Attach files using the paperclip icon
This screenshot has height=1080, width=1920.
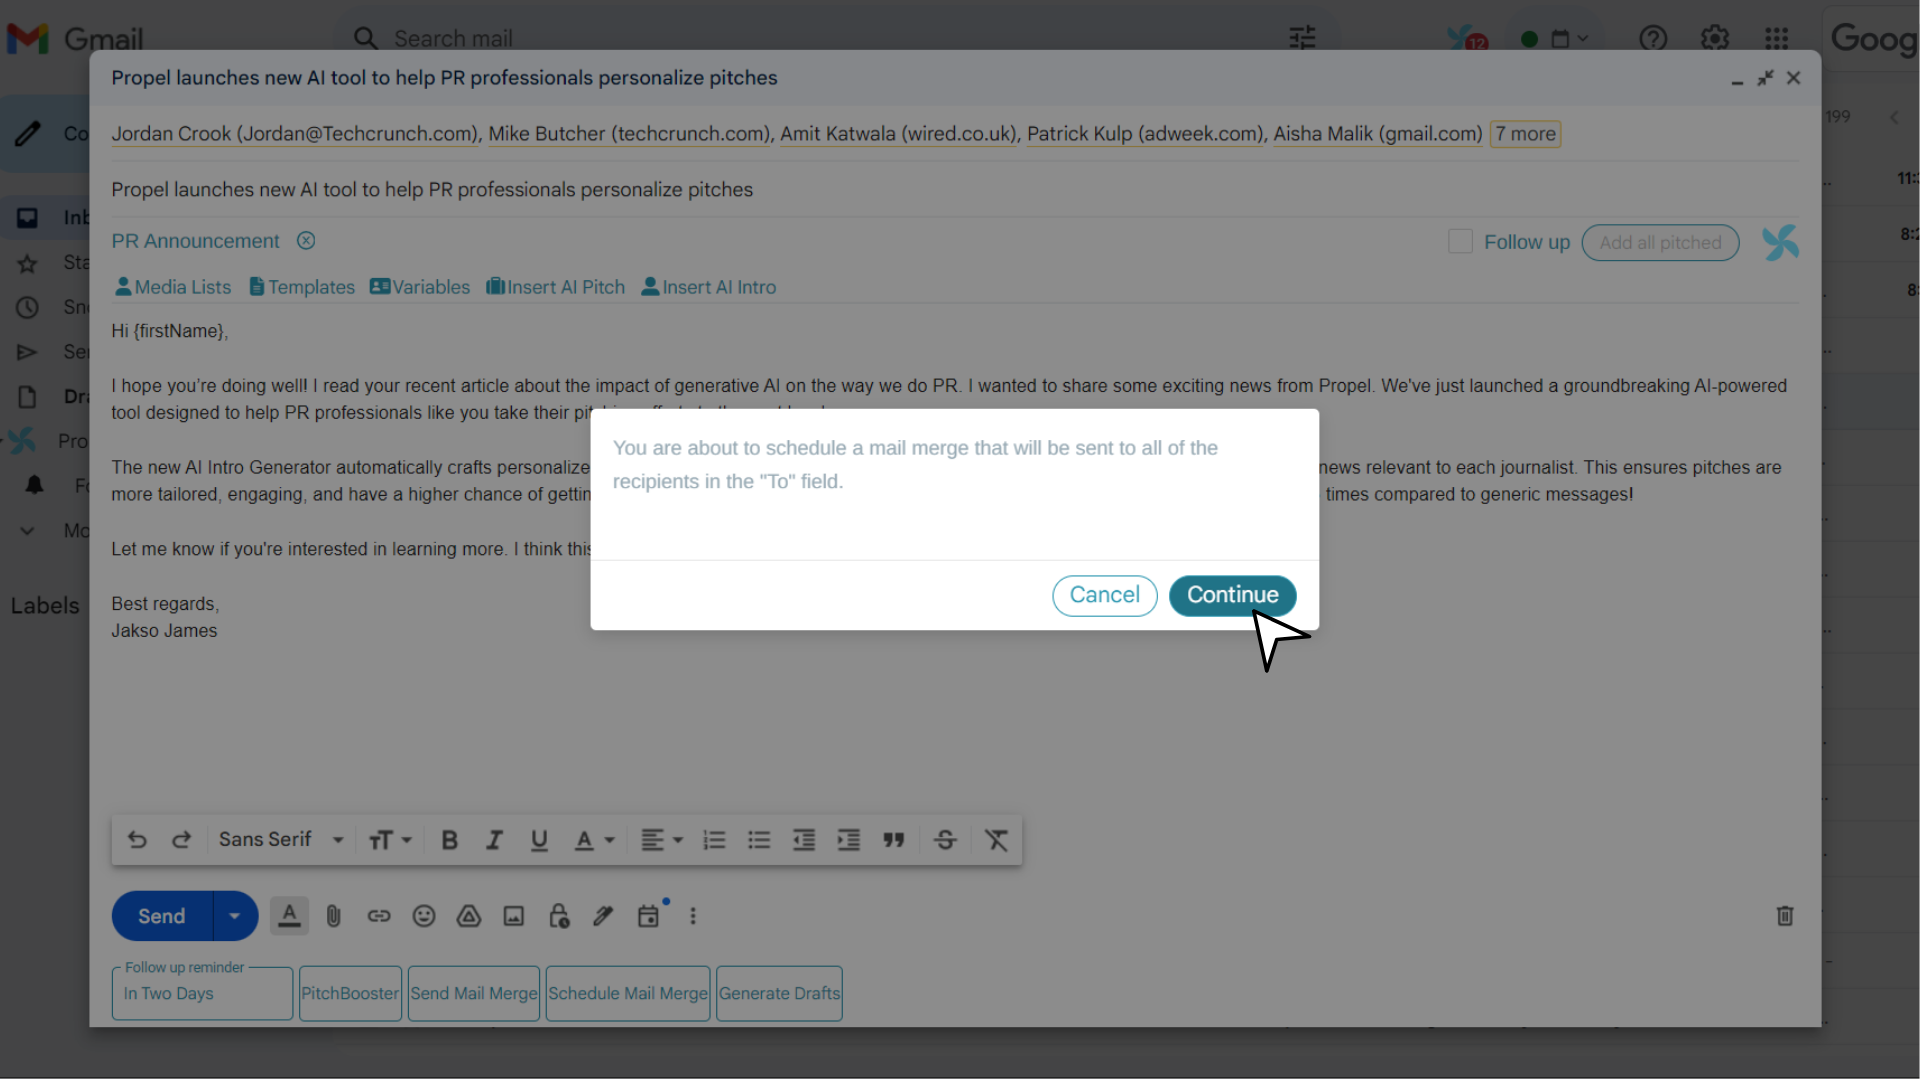334,916
